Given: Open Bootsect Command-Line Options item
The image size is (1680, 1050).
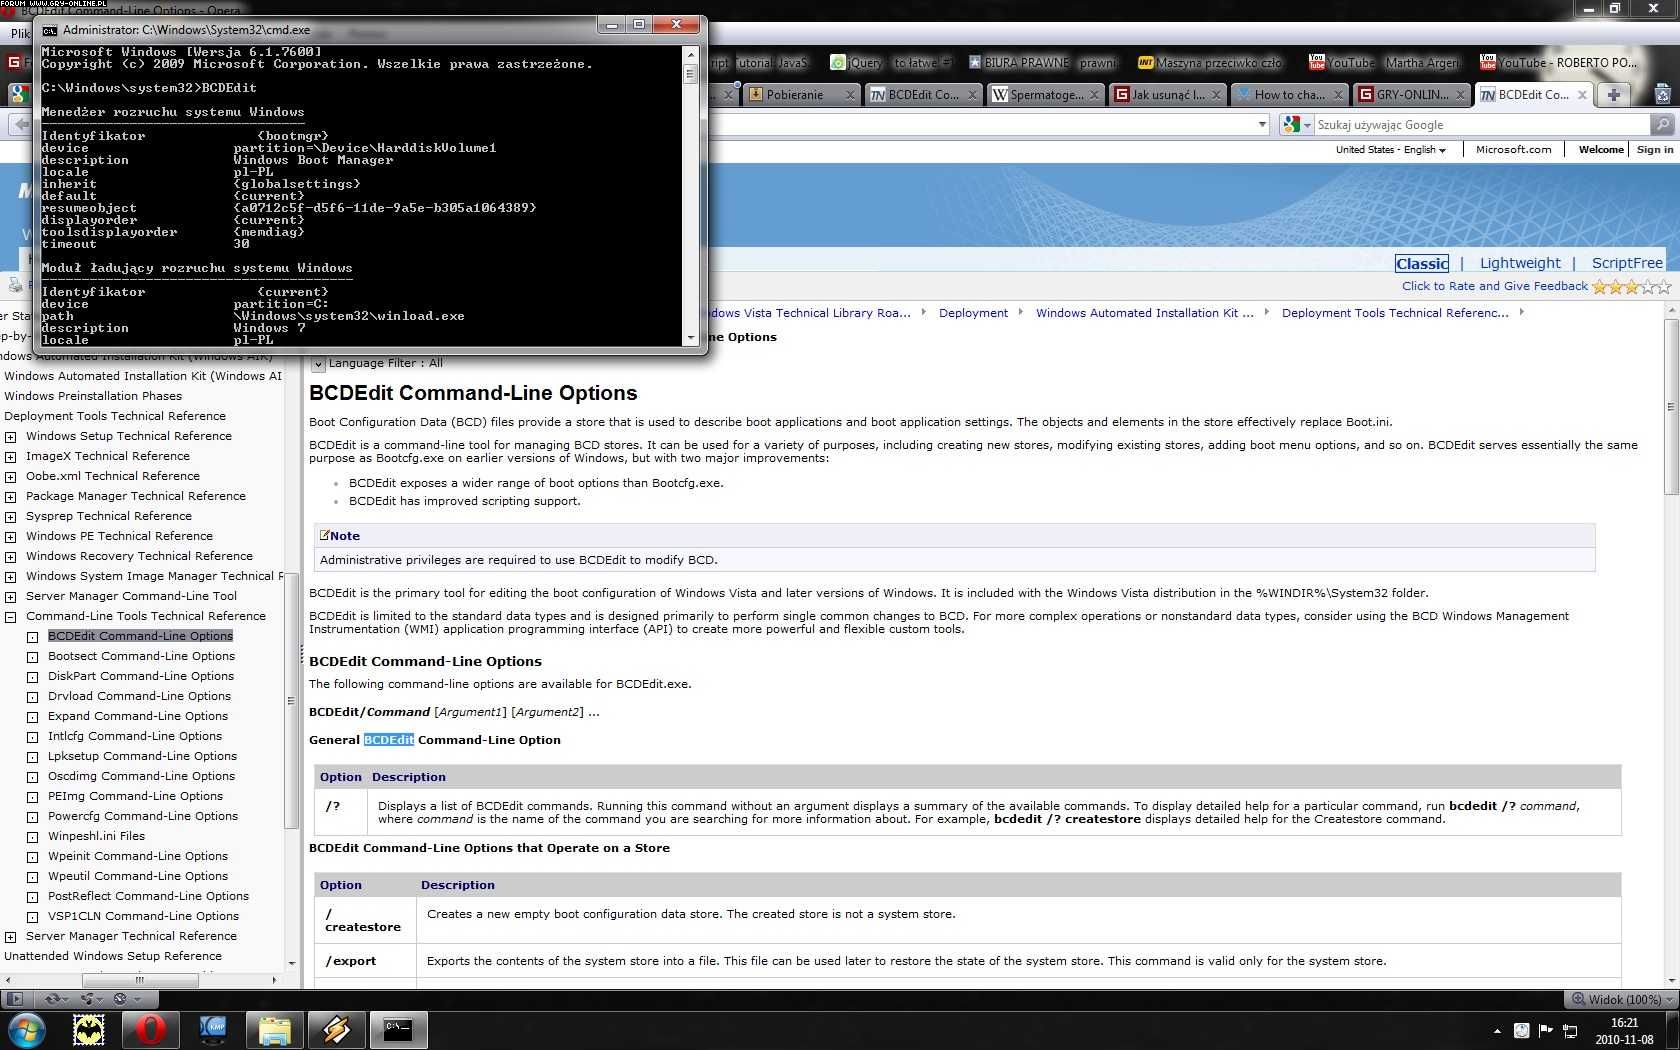Looking at the screenshot, I should [141, 657].
